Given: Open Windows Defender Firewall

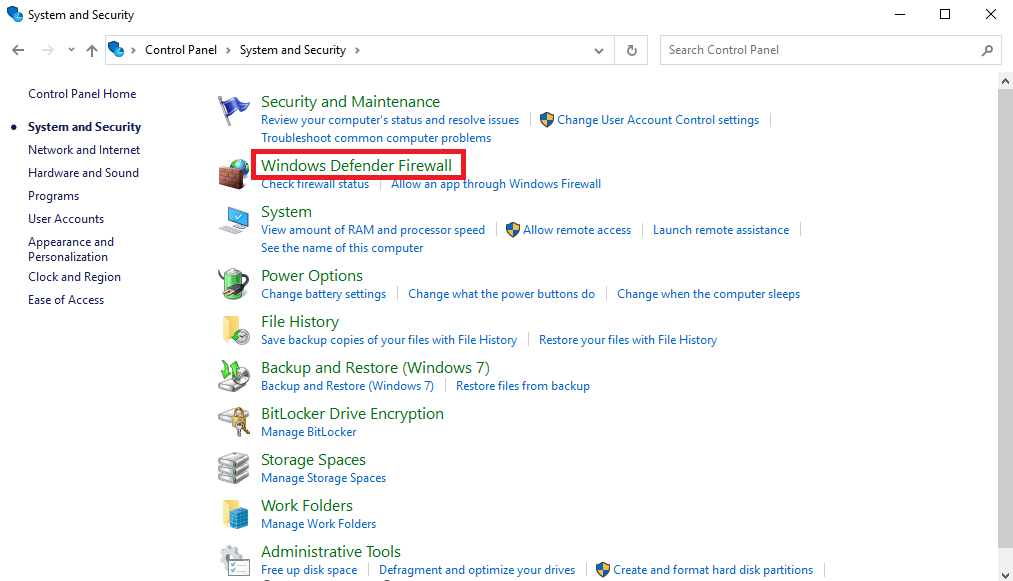Looking at the screenshot, I should 357,165.
